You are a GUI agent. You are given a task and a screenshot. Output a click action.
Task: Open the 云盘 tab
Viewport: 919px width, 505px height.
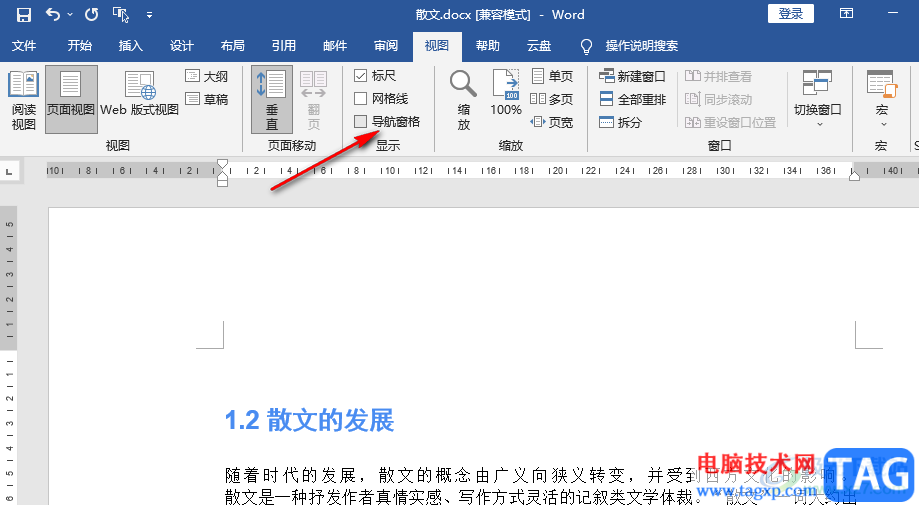[x=539, y=46]
